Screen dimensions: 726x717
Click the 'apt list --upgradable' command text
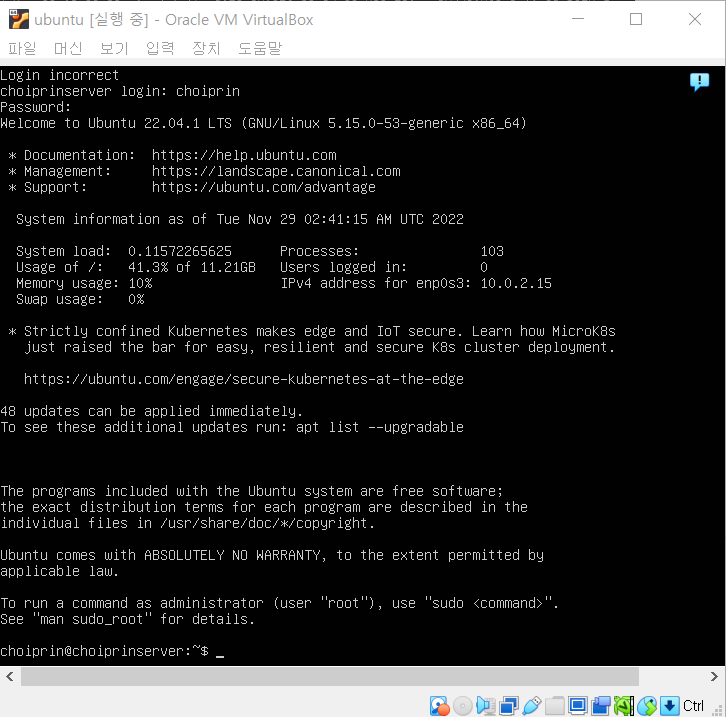[x=380, y=427]
